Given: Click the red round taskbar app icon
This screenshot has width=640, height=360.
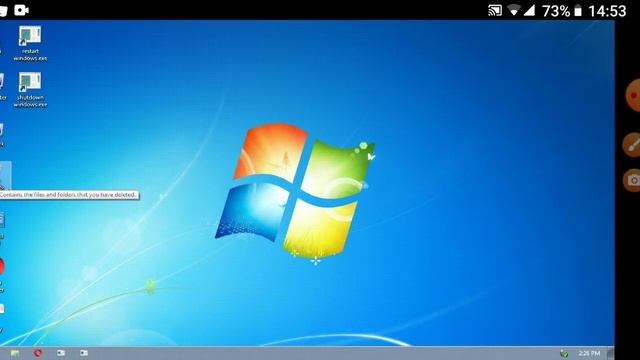Looking at the screenshot, I should click(38, 353).
